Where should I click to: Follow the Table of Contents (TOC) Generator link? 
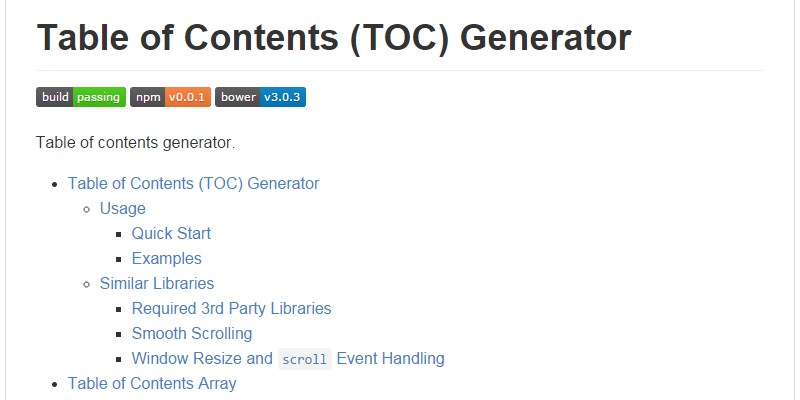pos(193,183)
